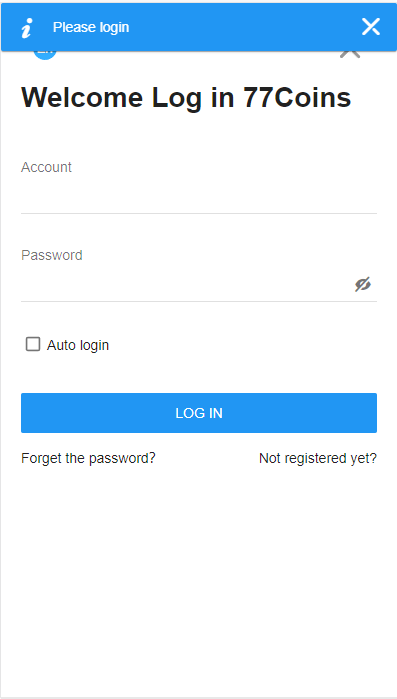Click the underline beneath the Password field
This screenshot has width=397, height=699.
pos(199,301)
